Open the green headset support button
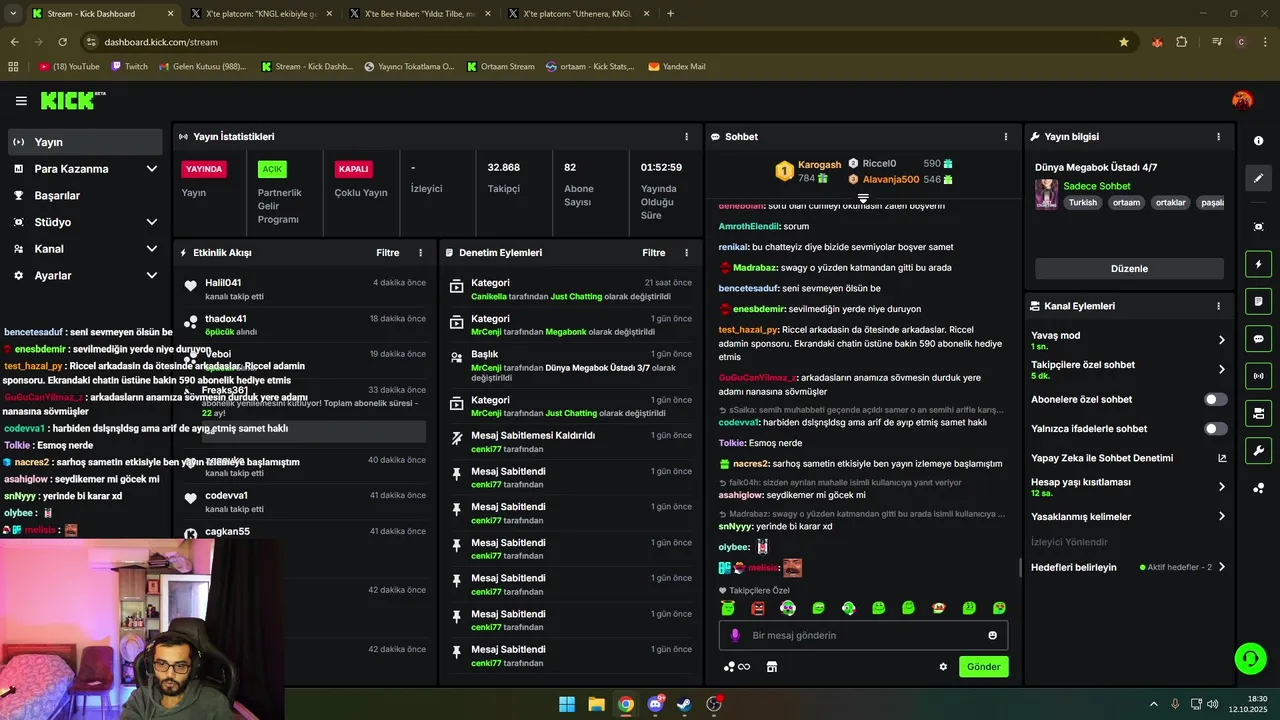Screen dimensions: 1280x720 coord(1250,658)
